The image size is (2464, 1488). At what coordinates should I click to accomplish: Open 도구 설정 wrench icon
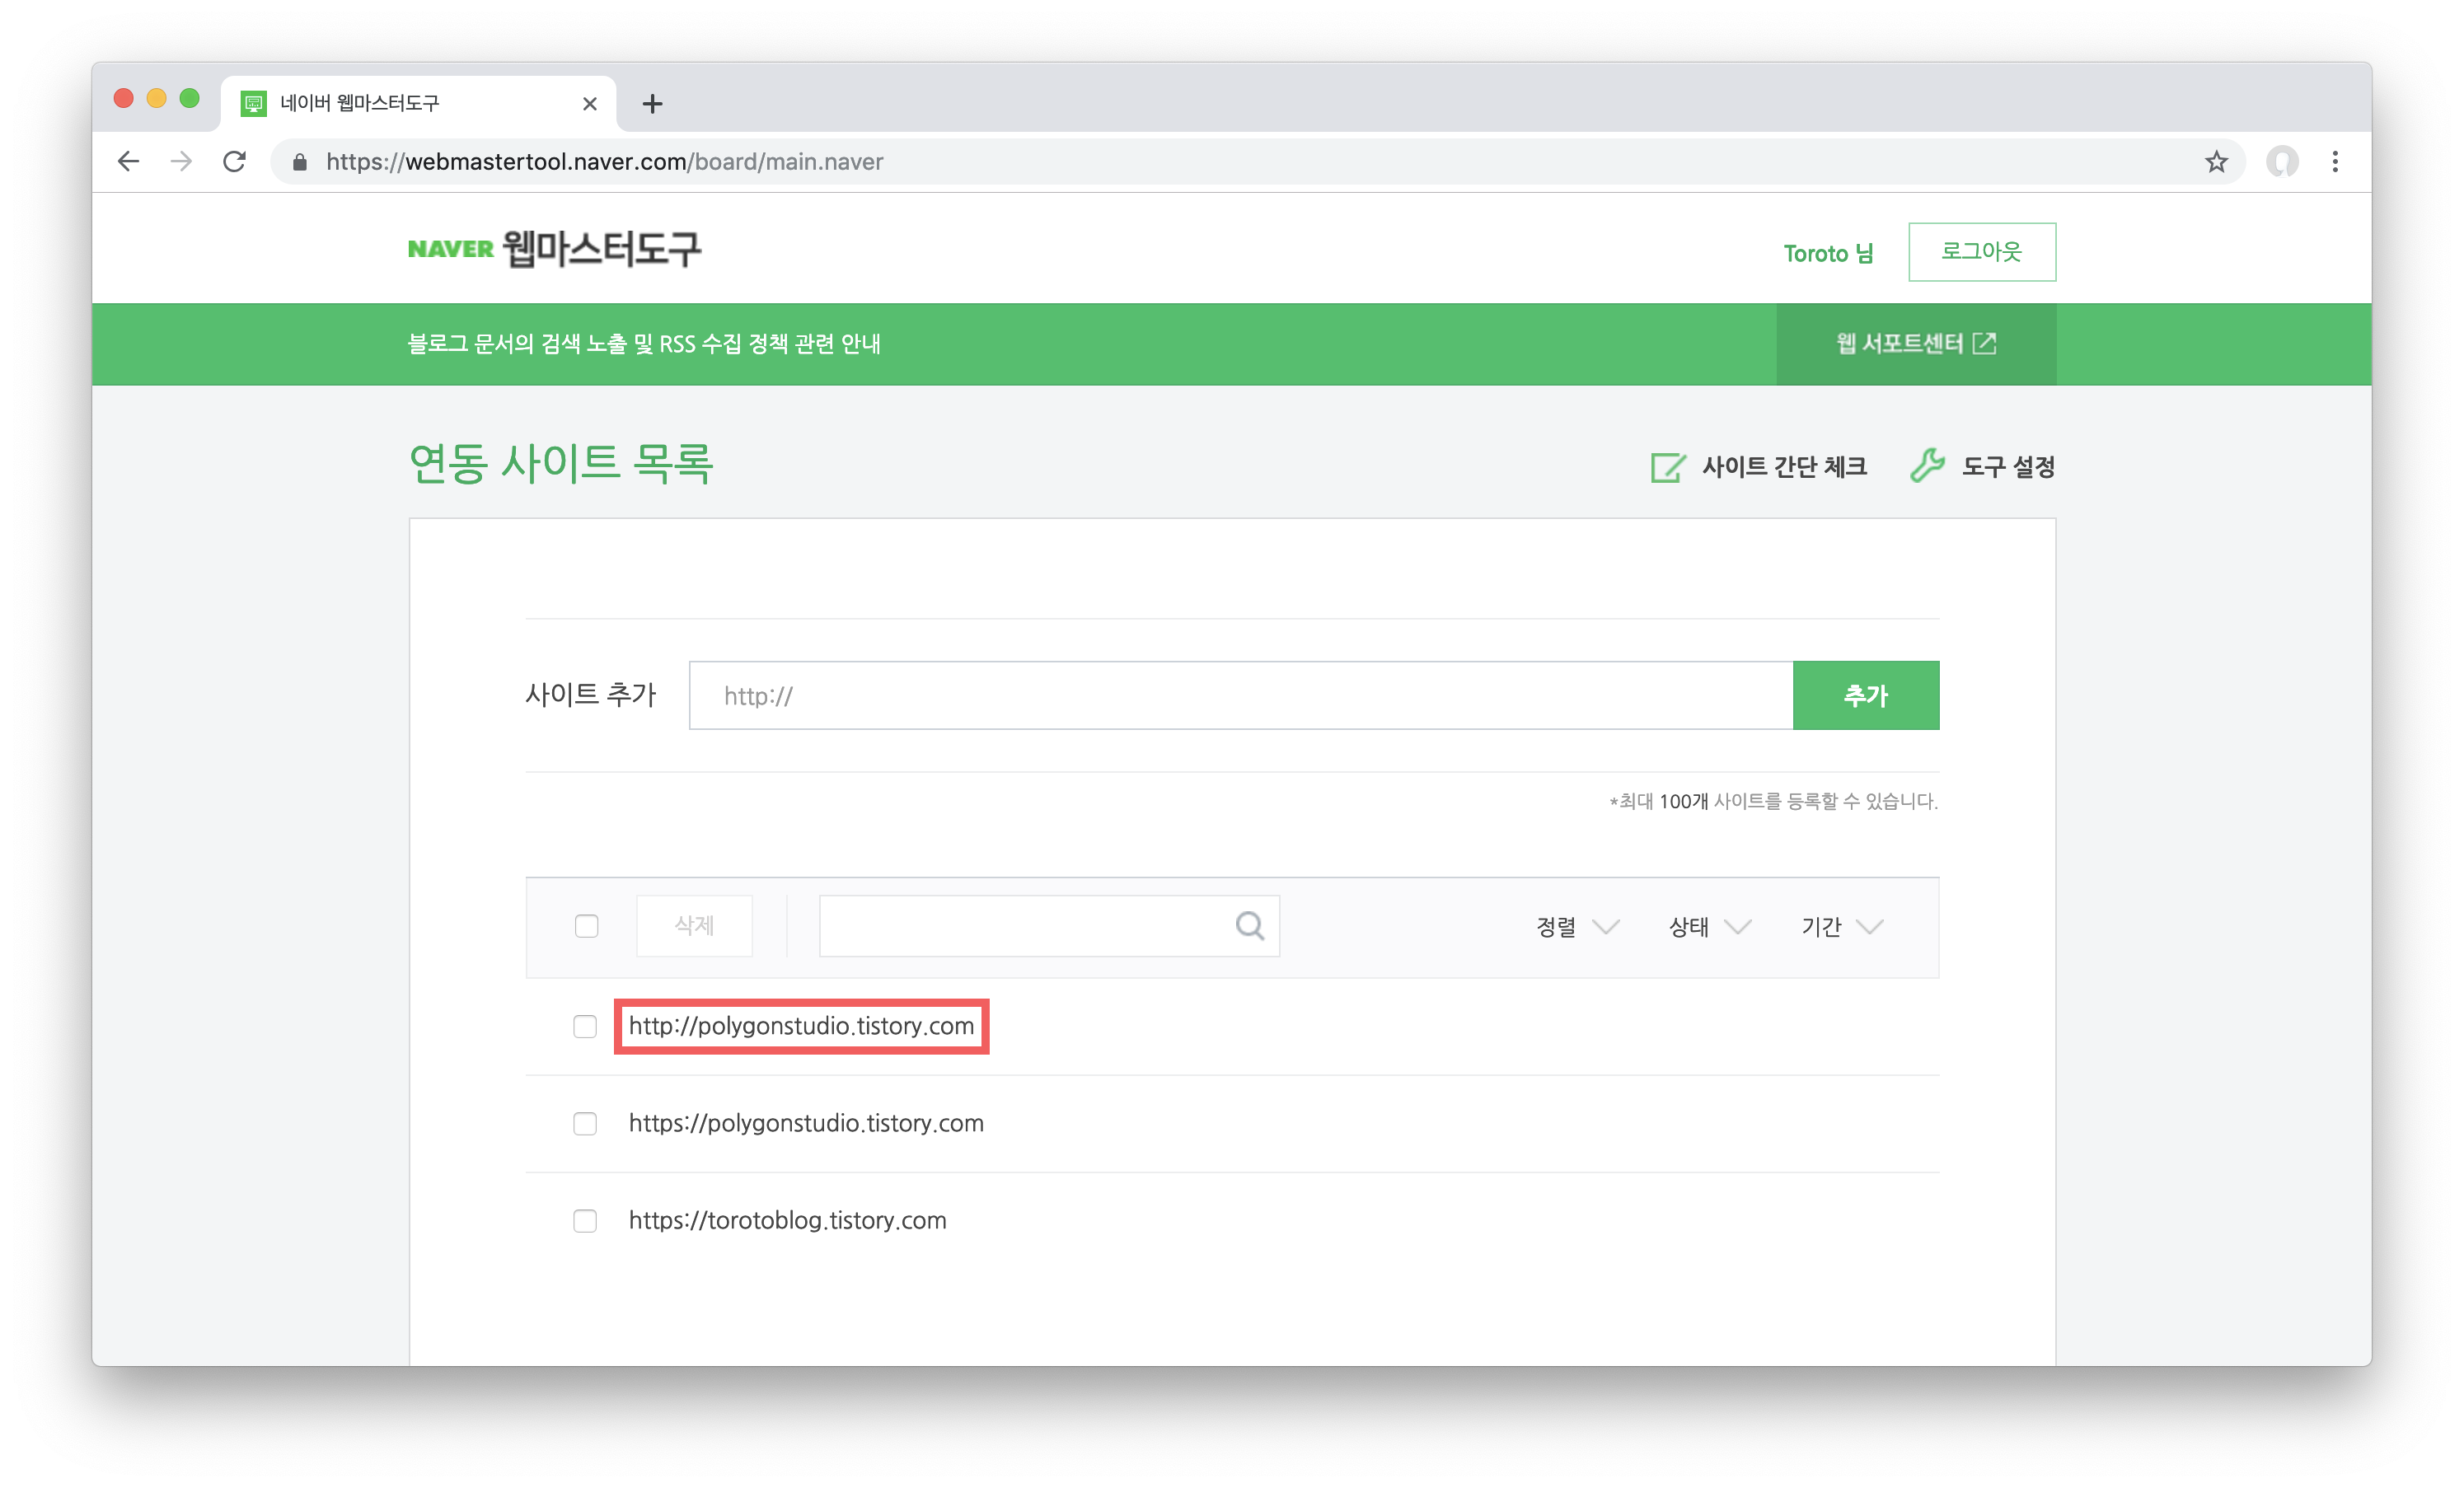pyautogui.click(x=1927, y=465)
